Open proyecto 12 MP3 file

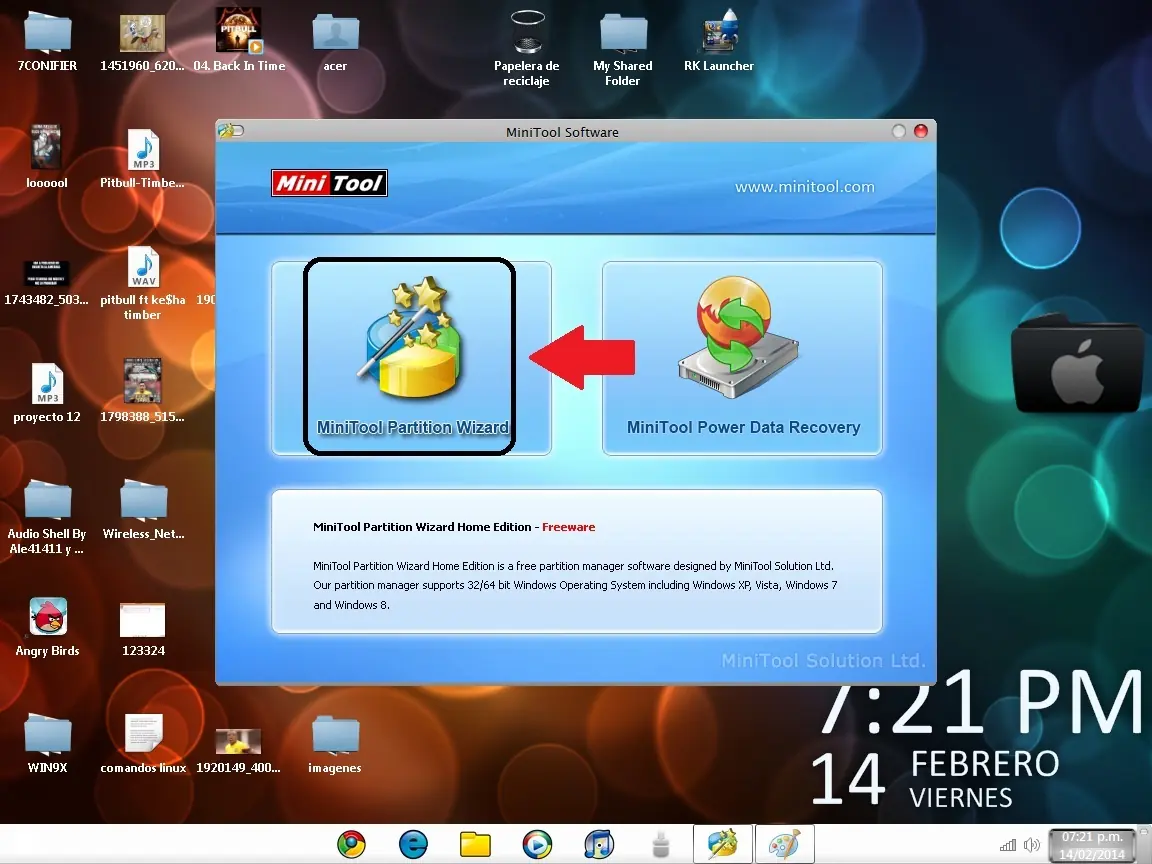[47, 393]
